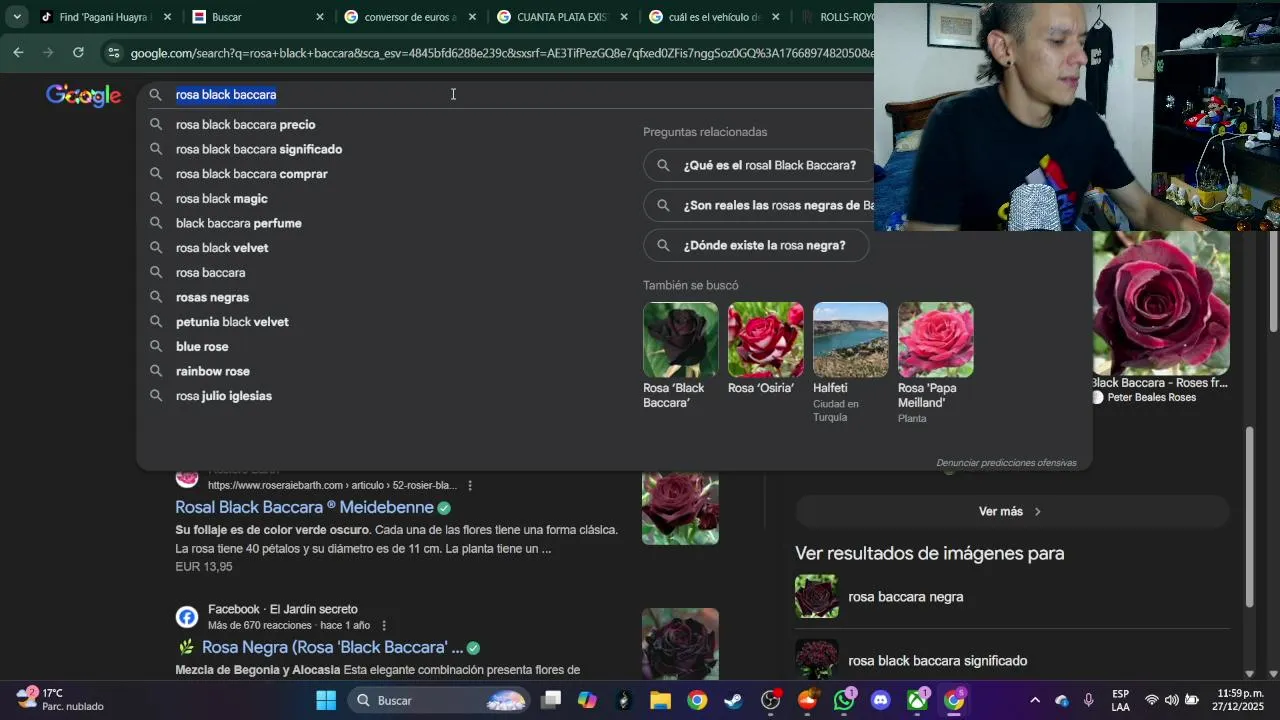Close the 'Buscar' browser tab

pos(320,17)
